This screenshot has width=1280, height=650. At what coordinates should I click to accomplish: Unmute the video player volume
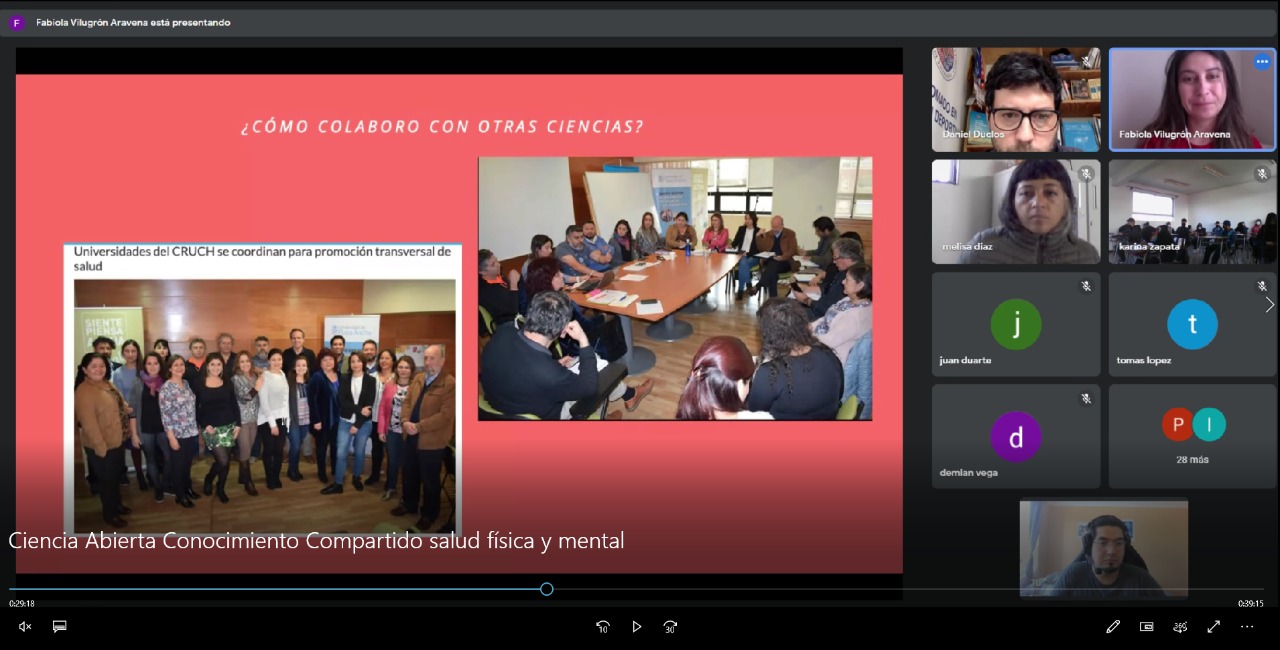[25, 627]
